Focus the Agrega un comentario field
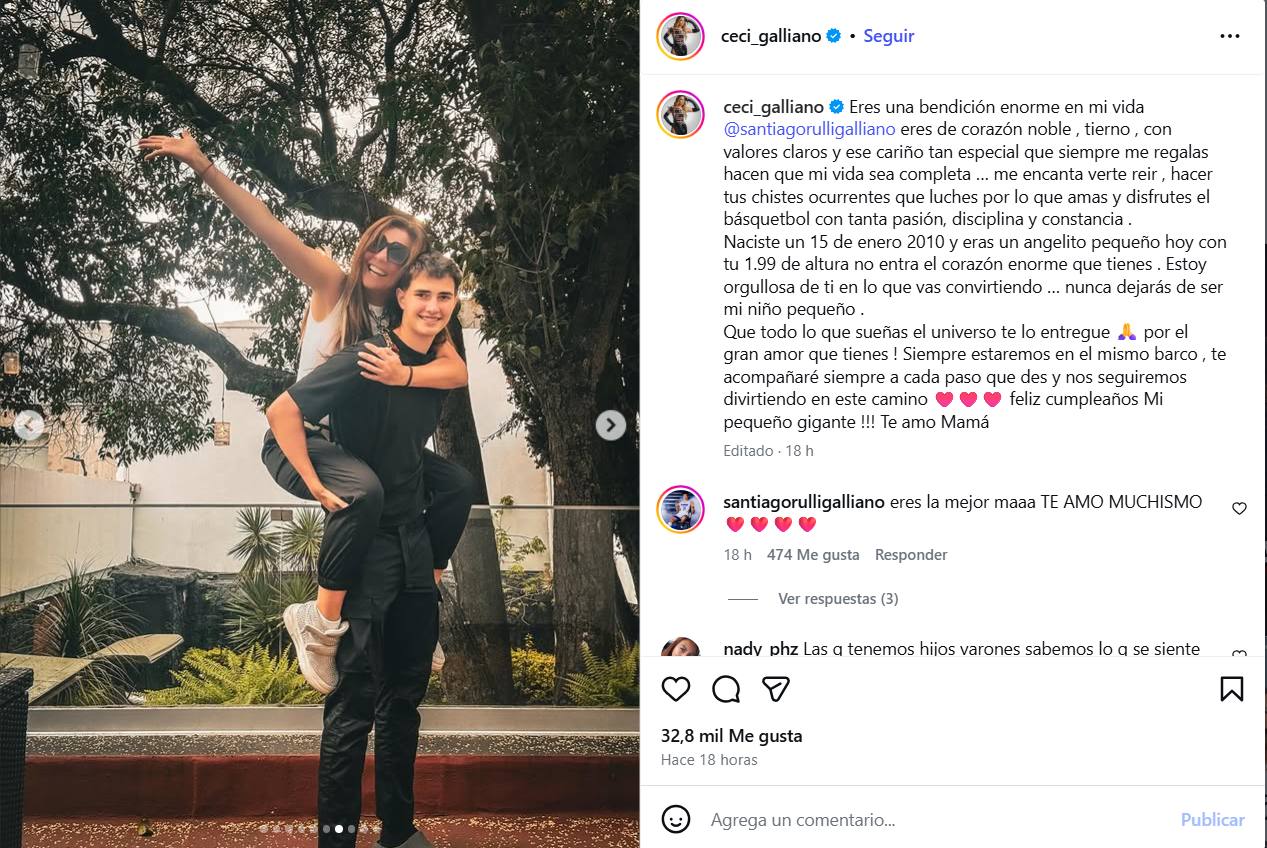Viewport: 1267px width, 848px height. 935,820
